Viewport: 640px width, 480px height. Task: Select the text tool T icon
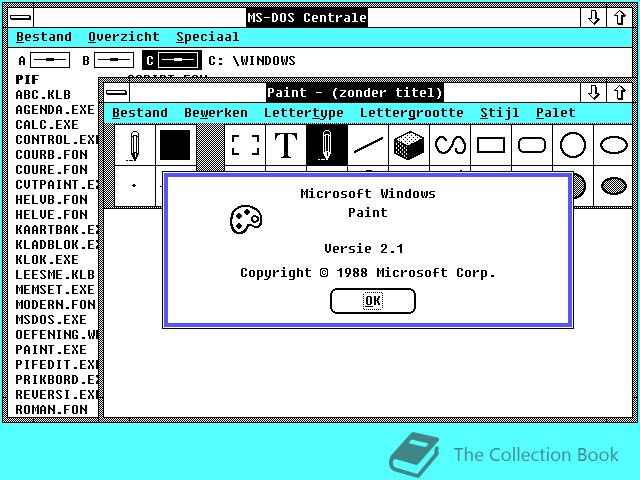286,145
